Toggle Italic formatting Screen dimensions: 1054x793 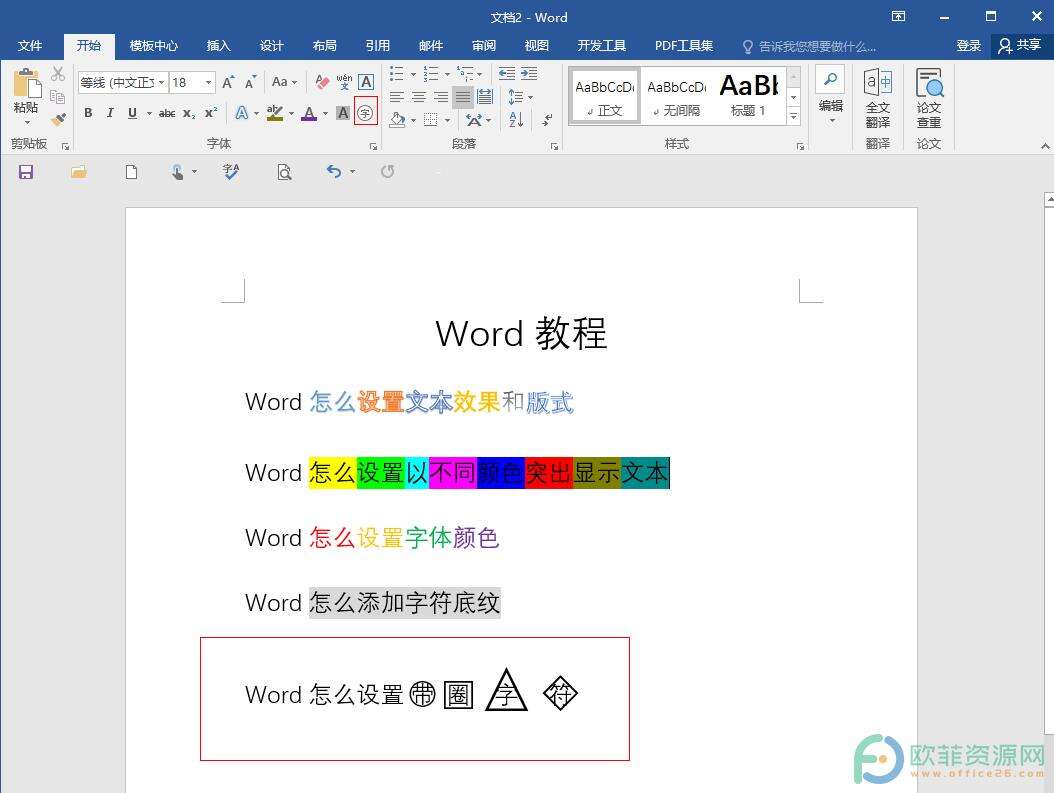tap(110, 113)
